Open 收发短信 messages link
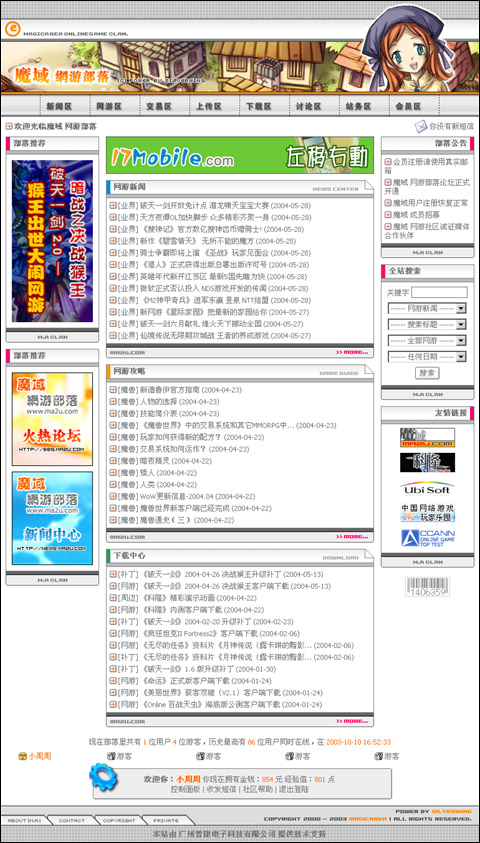This screenshot has width=480, height=843. tap(221, 789)
